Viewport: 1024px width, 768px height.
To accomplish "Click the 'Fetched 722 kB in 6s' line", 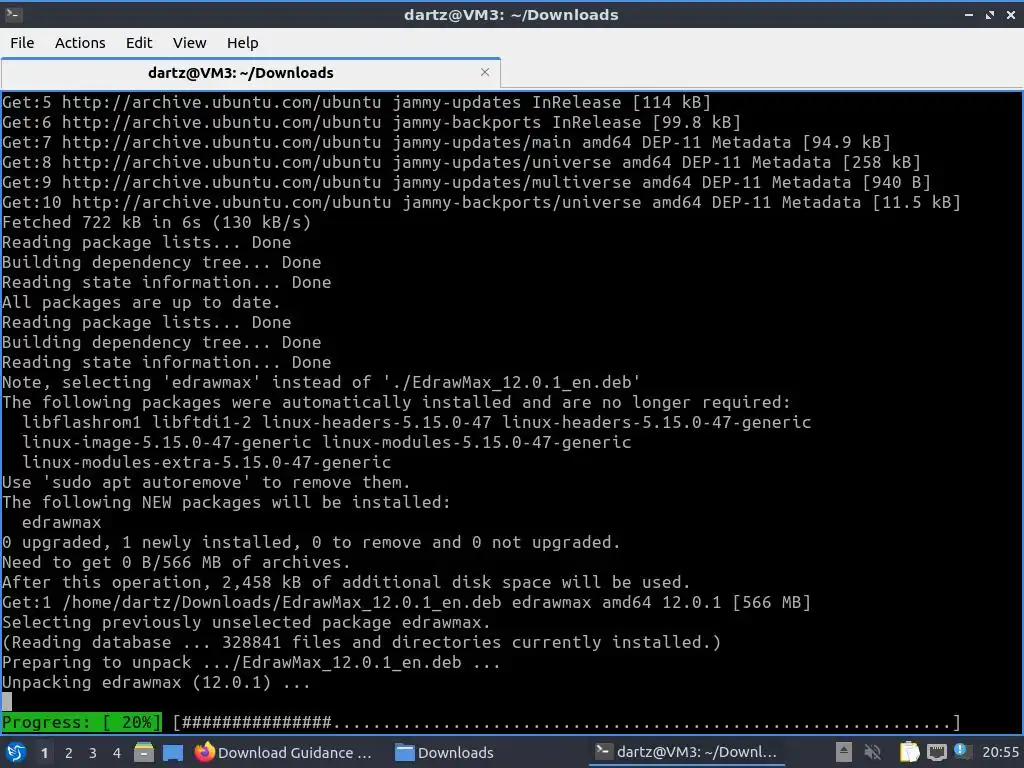I will 156,223.
